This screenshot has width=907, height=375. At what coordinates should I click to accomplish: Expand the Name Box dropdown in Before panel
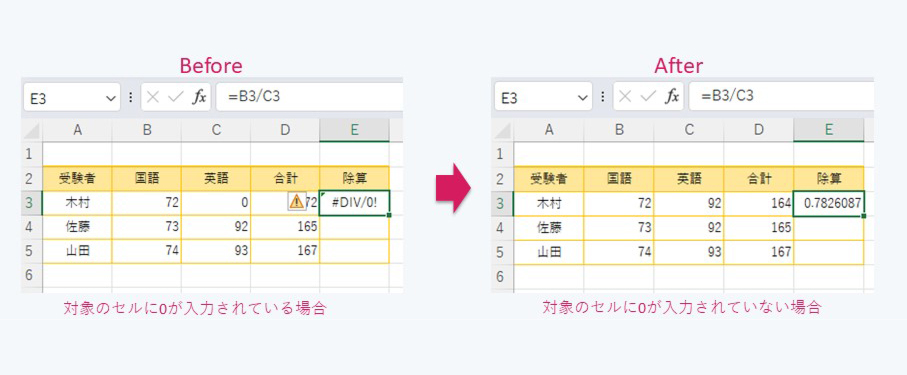click(111, 98)
